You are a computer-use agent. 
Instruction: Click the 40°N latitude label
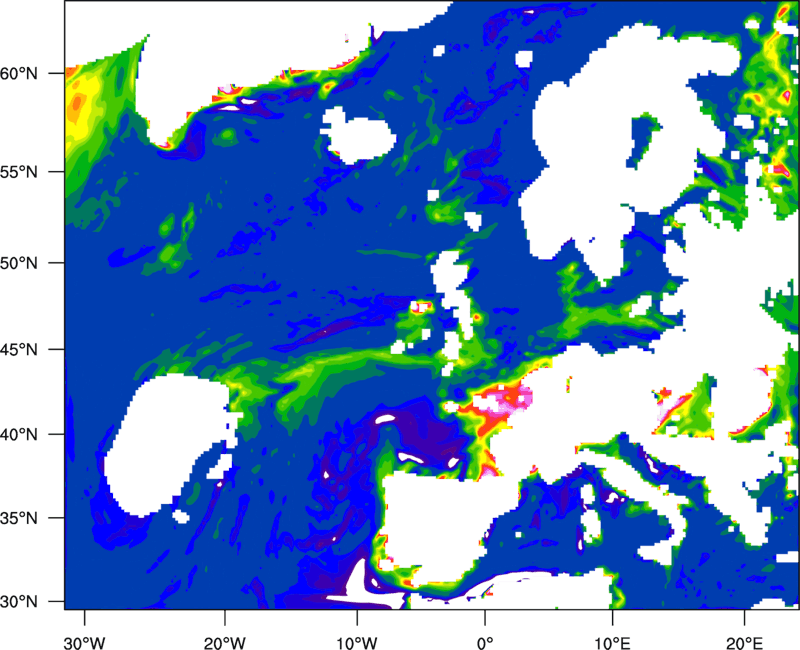19,435
